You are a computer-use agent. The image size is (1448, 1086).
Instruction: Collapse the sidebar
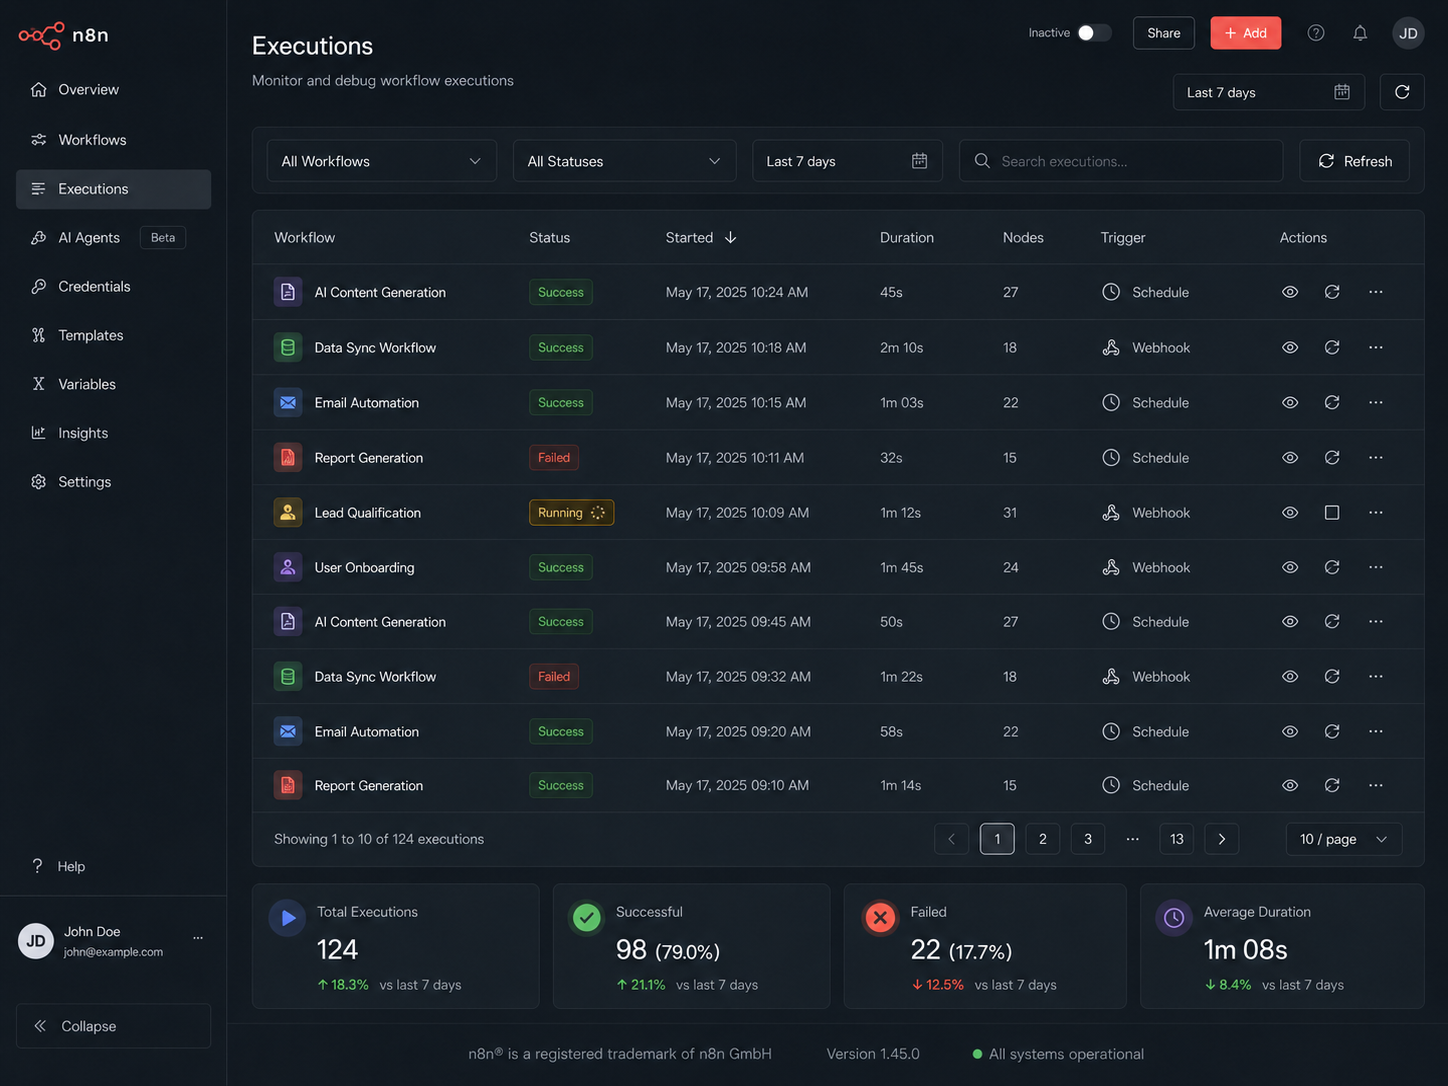pos(113,1026)
